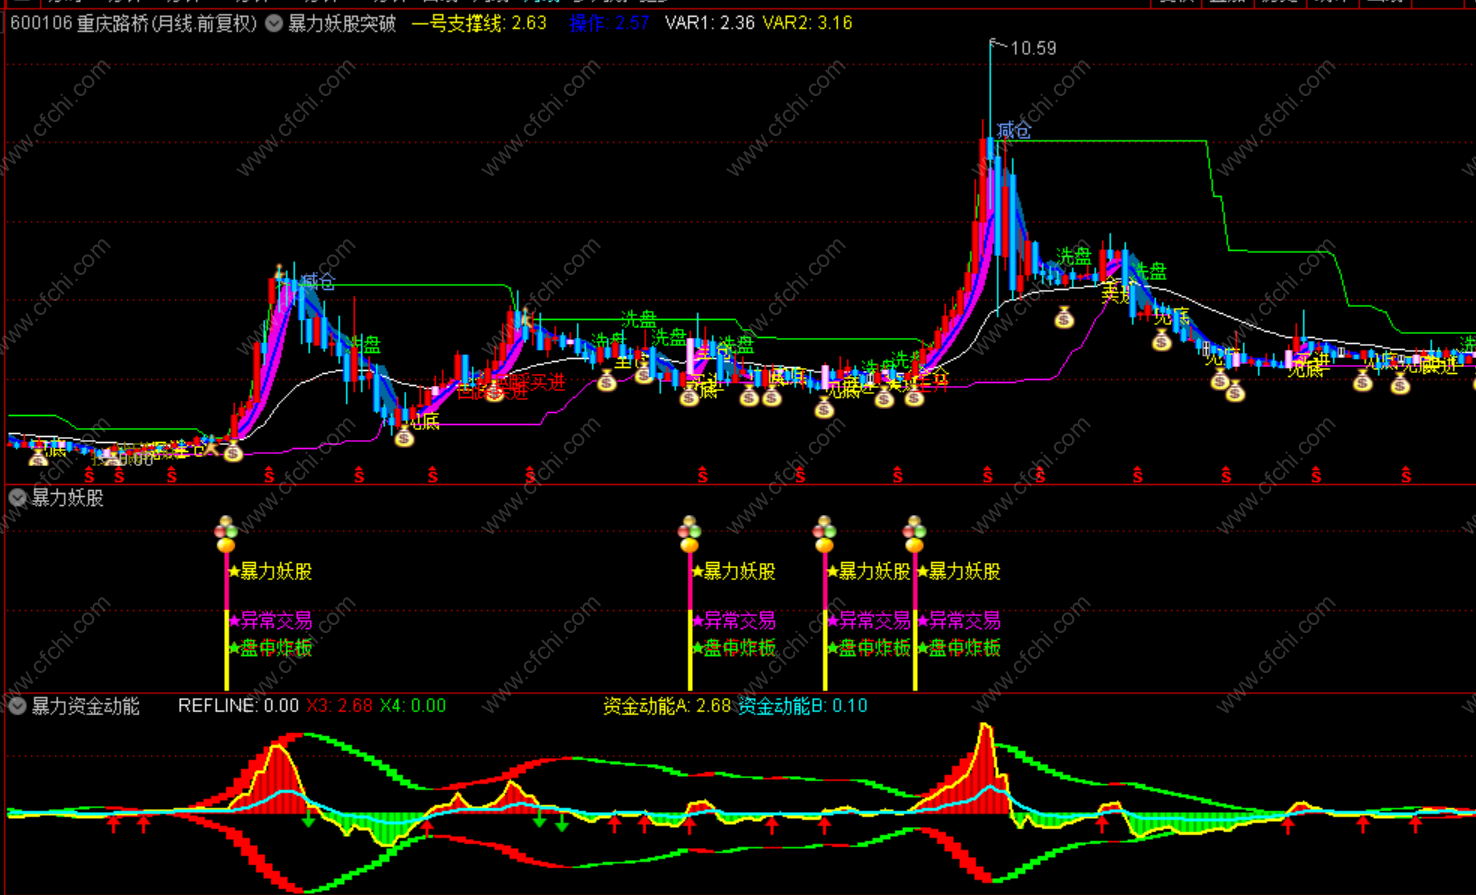Select the REFLINE: 0.00 readout
1476x895 pixels.
click(238, 706)
